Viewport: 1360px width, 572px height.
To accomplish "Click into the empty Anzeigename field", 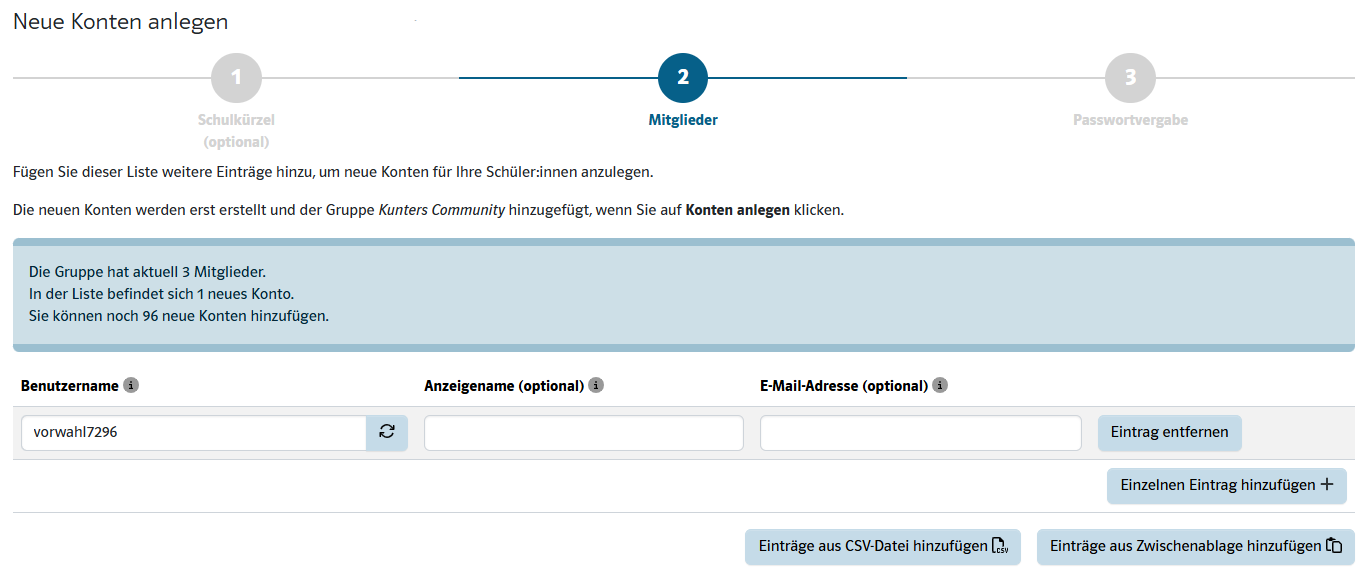I will click(584, 433).
